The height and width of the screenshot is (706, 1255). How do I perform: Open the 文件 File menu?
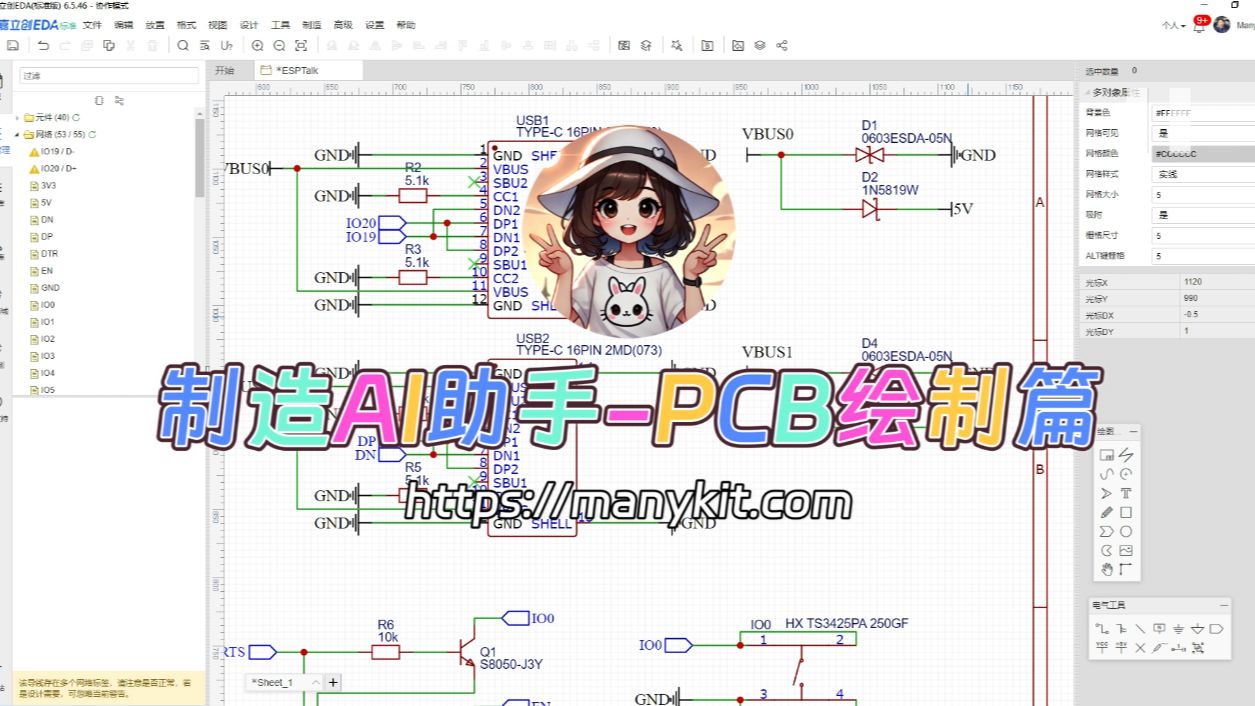[x=92, y=25]
